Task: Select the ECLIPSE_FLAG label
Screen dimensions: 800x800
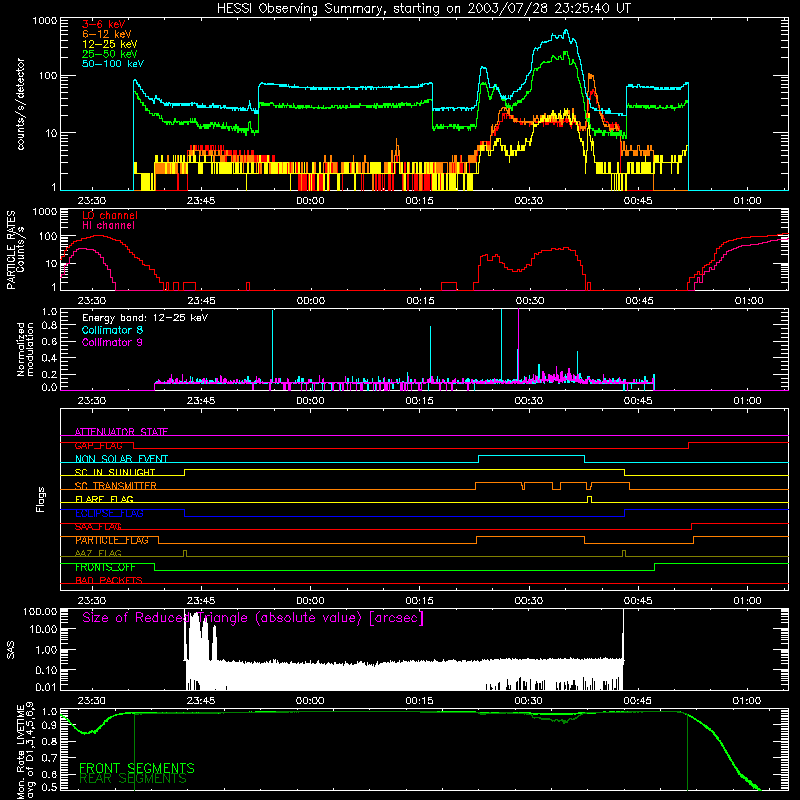Action: [x=109, y=513]
